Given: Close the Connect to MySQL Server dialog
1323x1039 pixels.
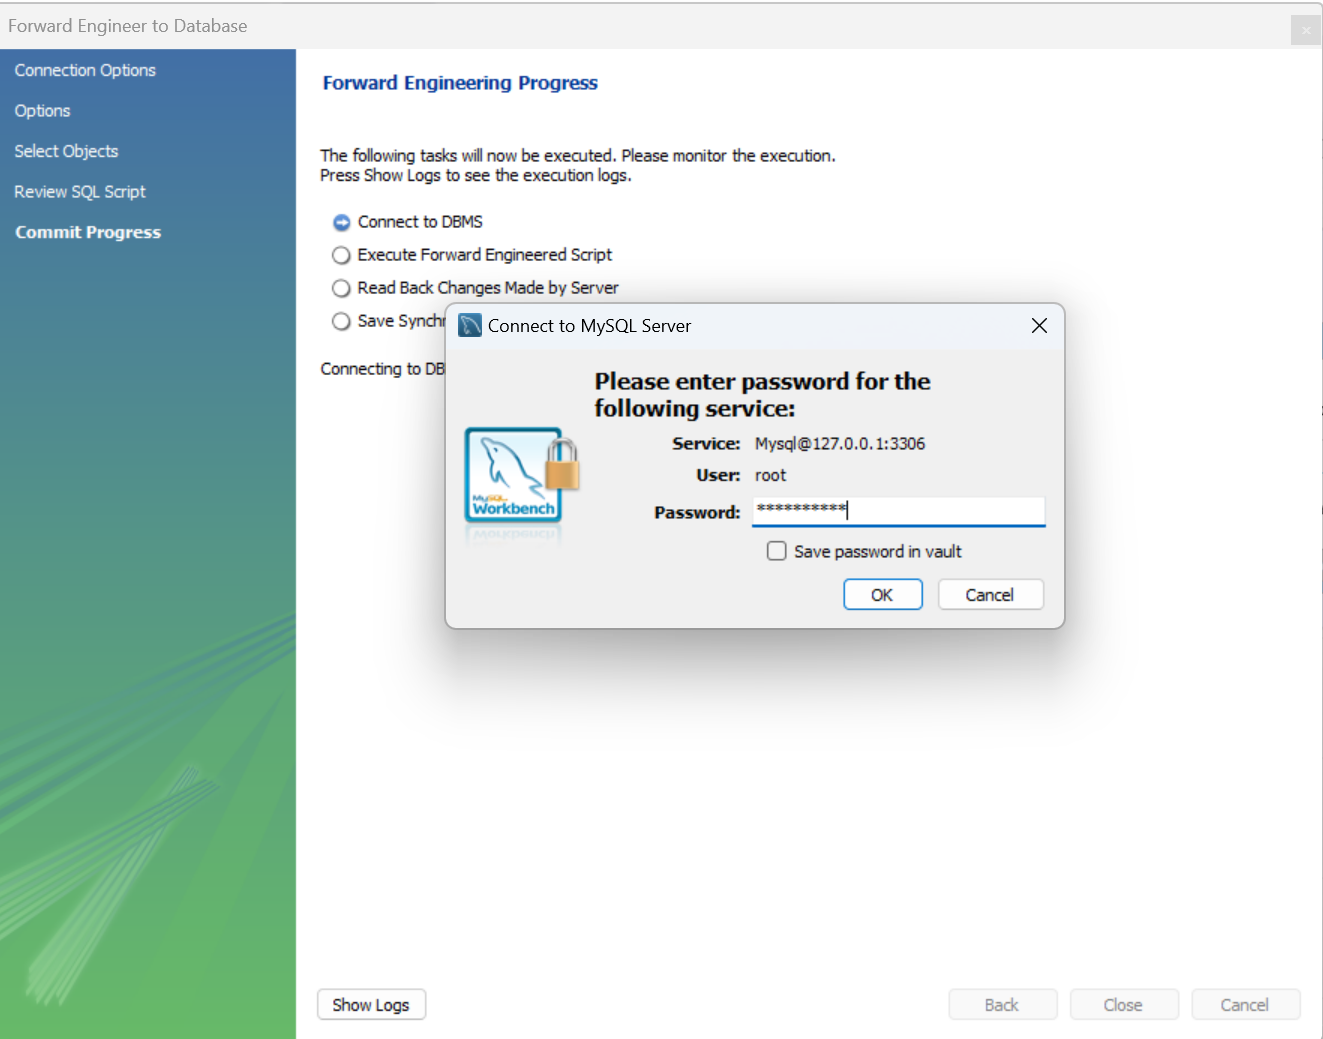Looking at the screenshot, I should pyautogui.click(x=1039, y=325).
